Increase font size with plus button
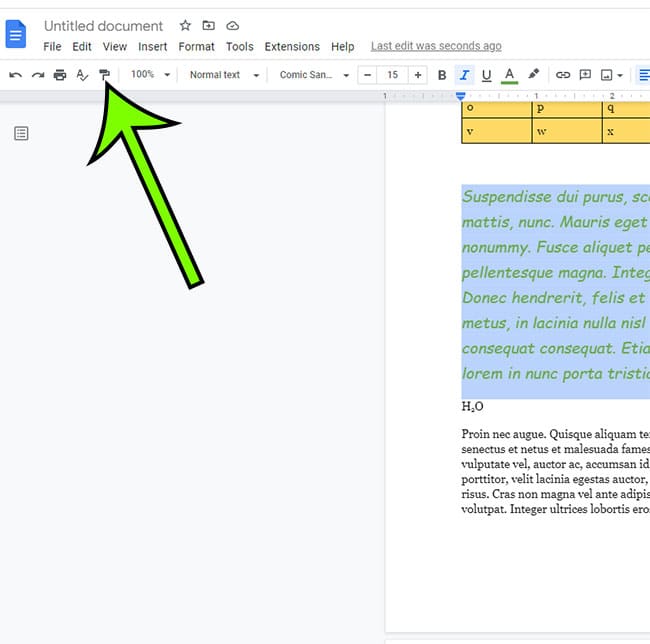The height and width of the screenshot is (644, 650). coord(418,75)
